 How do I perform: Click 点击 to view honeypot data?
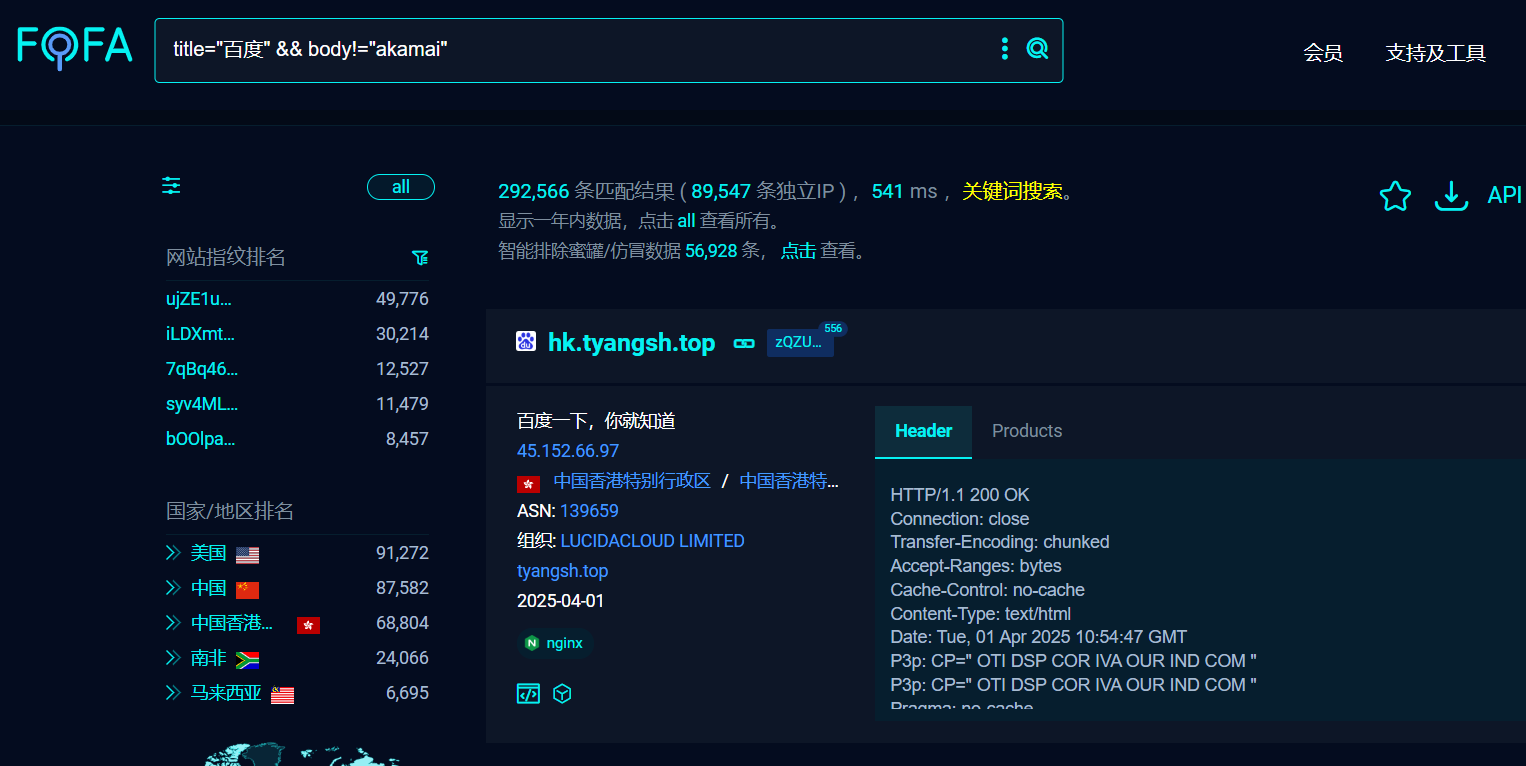click(x=799, y=251)
